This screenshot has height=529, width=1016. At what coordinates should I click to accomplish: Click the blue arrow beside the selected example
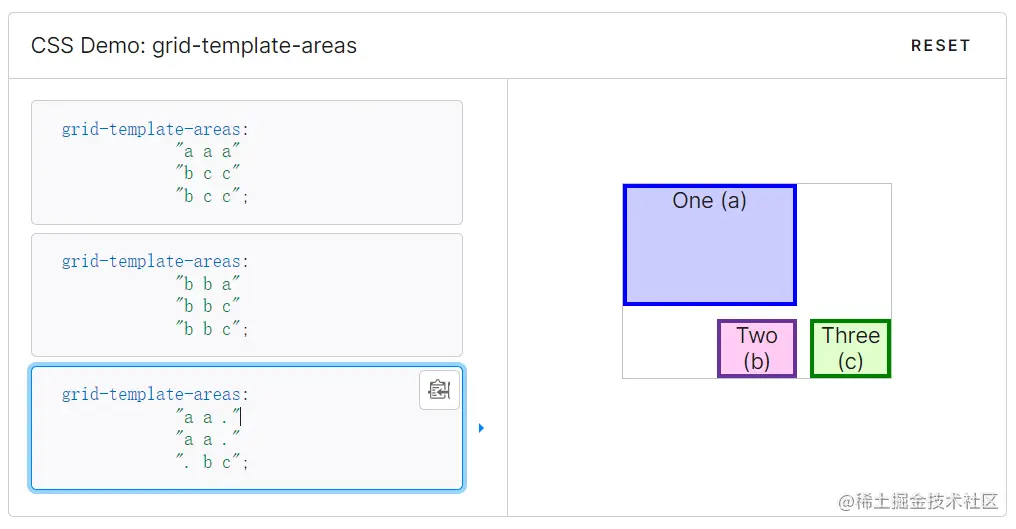481,428
